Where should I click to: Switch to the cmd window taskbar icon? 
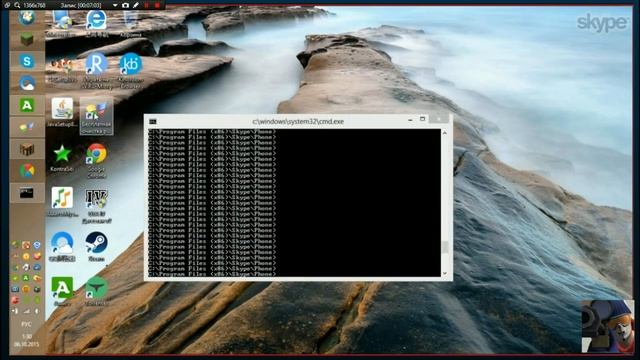(x=27, y=193)
